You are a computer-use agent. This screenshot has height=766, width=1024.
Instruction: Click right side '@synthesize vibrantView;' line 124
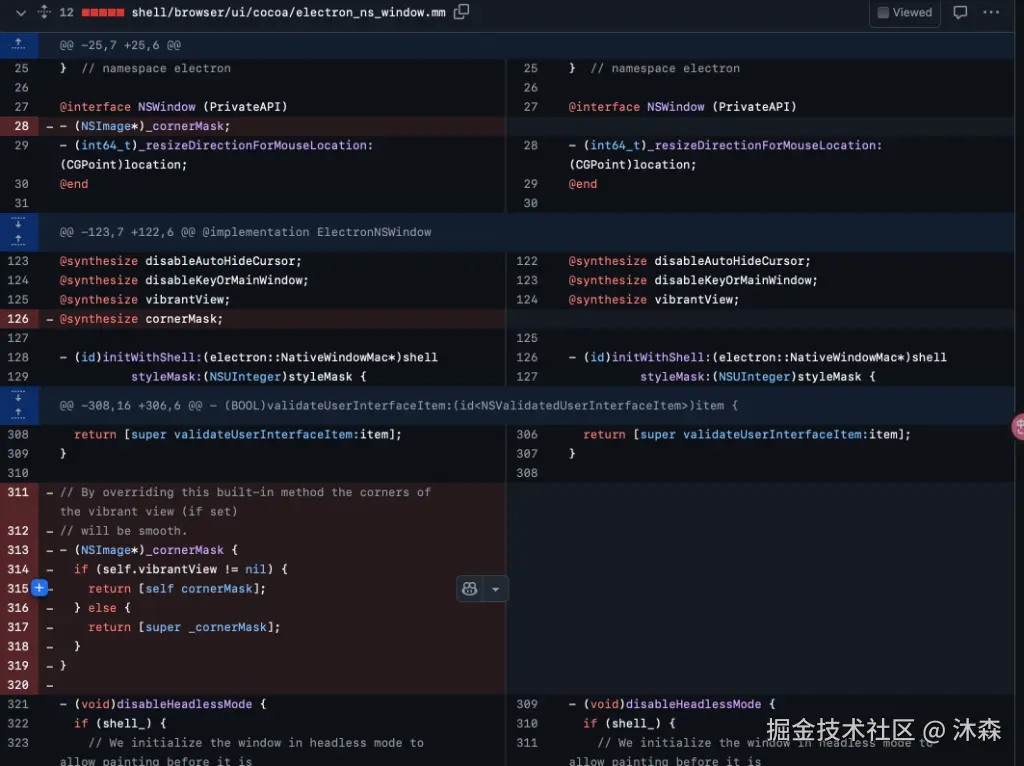[654, 300]
